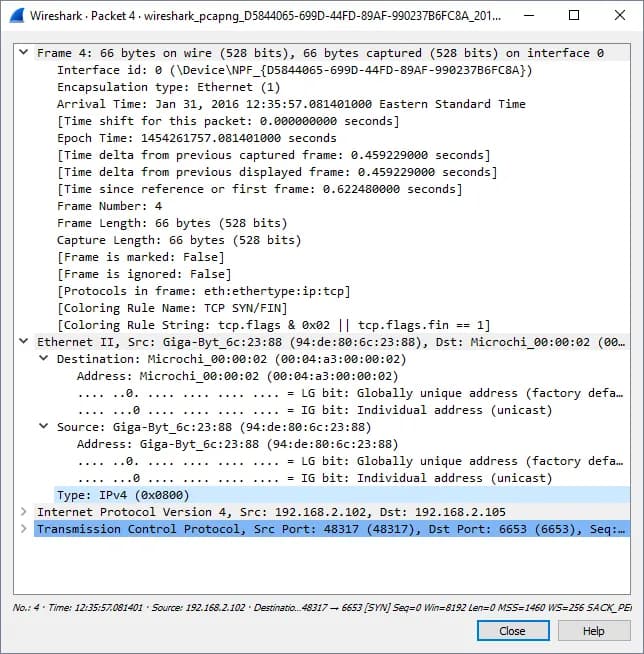Collapse the Destination Microchi node
Screen dimensions: 644x654
(x=43, y=358)
